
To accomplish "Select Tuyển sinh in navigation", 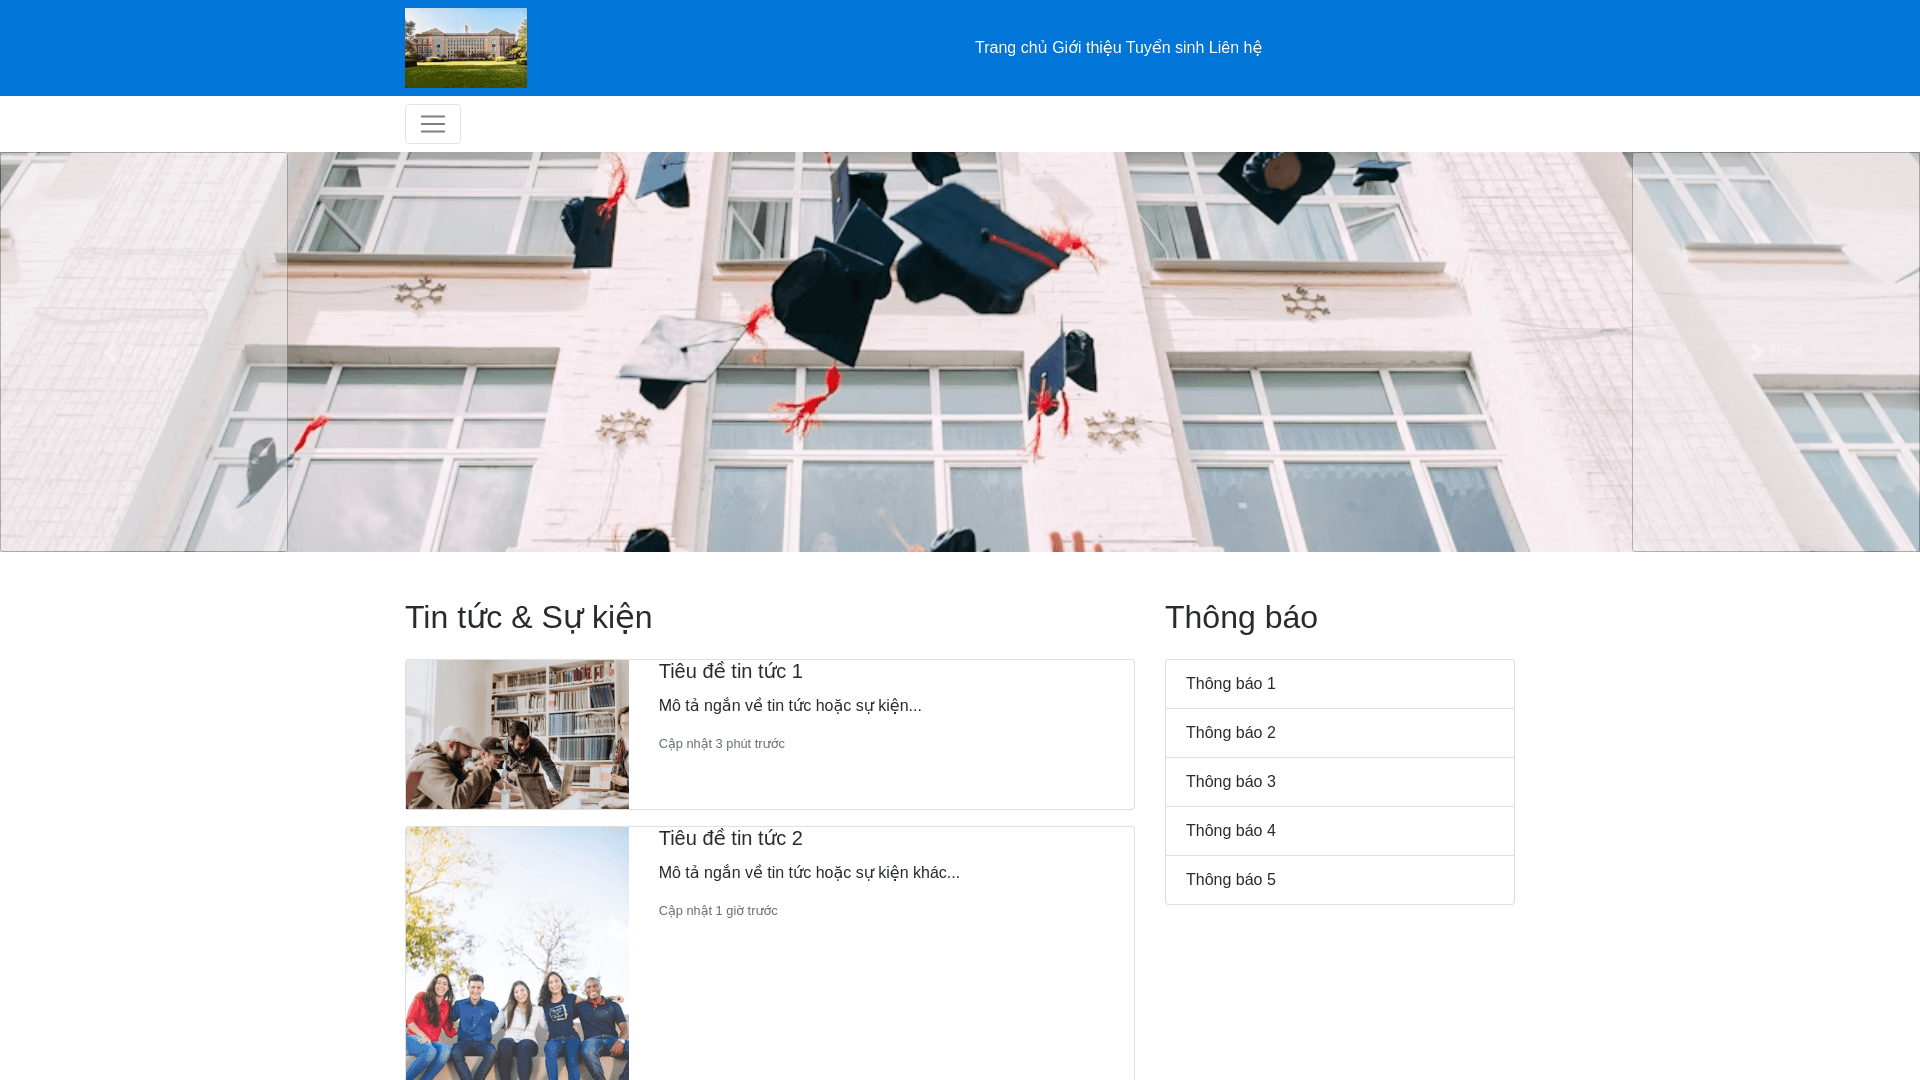I will [1164, 48].
